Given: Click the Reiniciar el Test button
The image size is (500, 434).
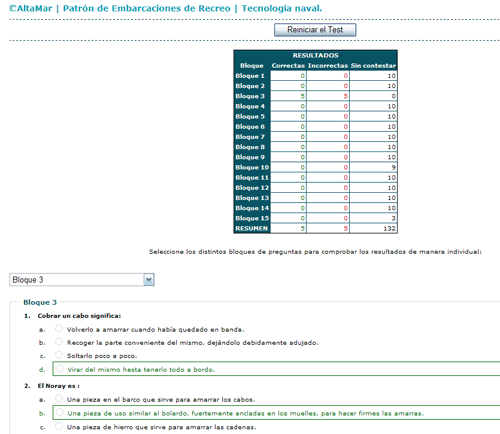Looking at the screenshot, I should click(315, 30).
